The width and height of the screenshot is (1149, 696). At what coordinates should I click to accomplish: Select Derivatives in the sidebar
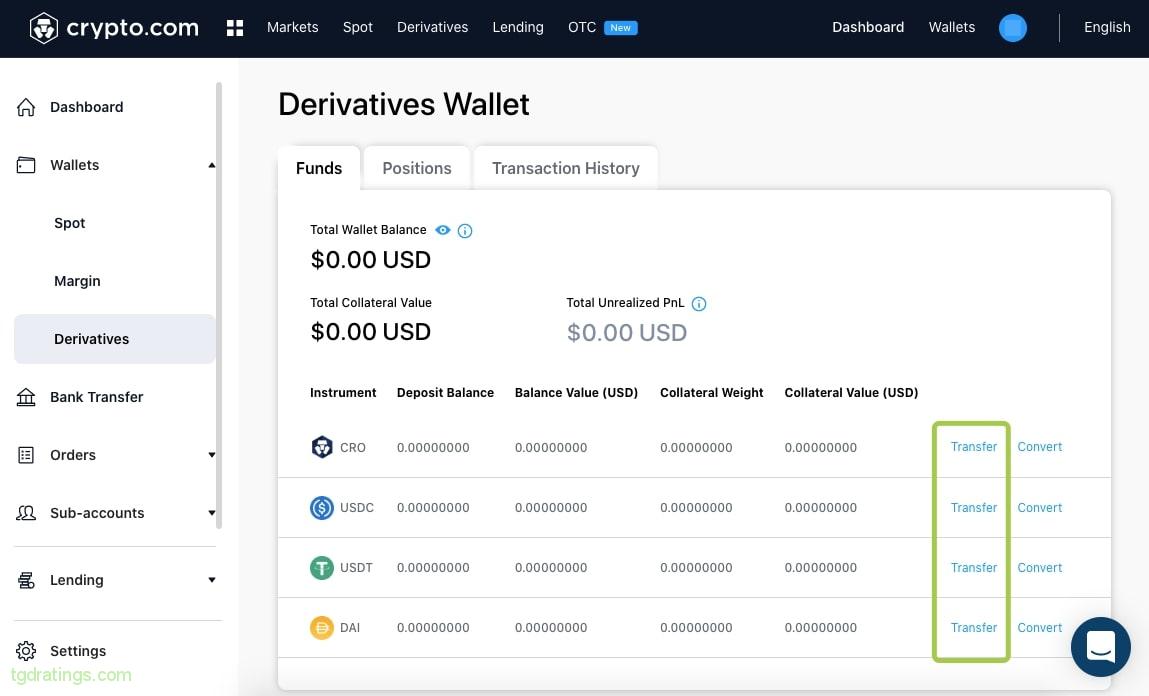point(114,338)
